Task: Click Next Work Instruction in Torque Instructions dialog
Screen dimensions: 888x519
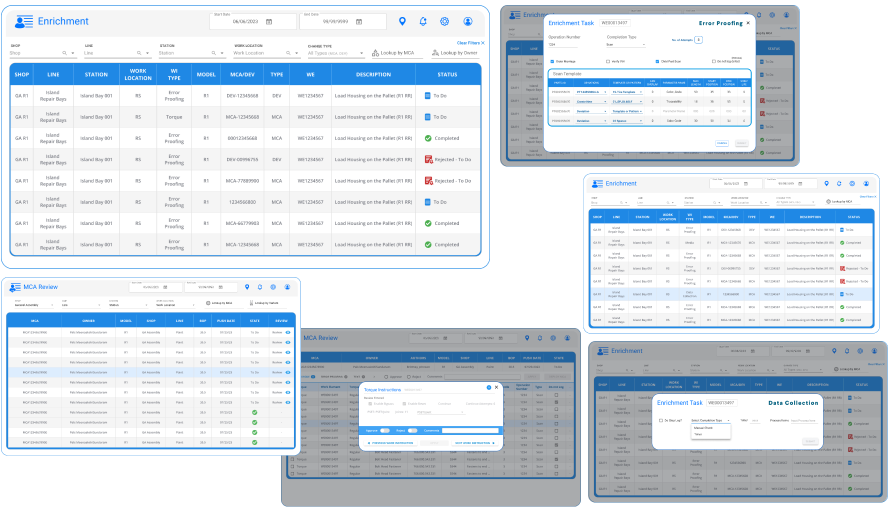Action: [x=475, y=443]
